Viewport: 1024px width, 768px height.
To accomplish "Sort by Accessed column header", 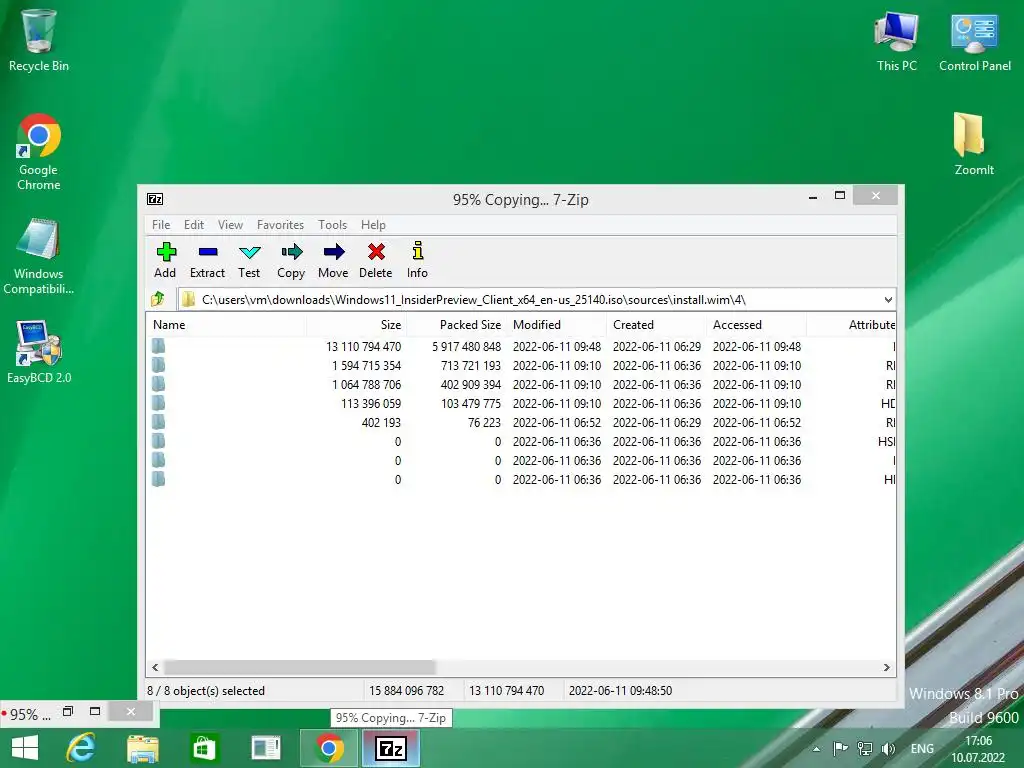I will pos(756,325).
